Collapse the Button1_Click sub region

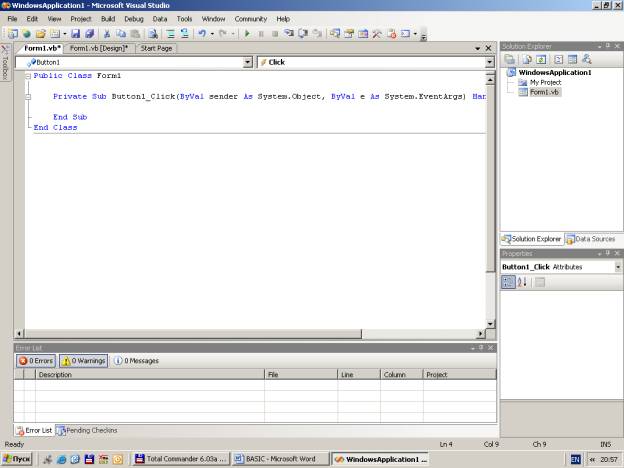pyautogui.click(x=28, y=97)
